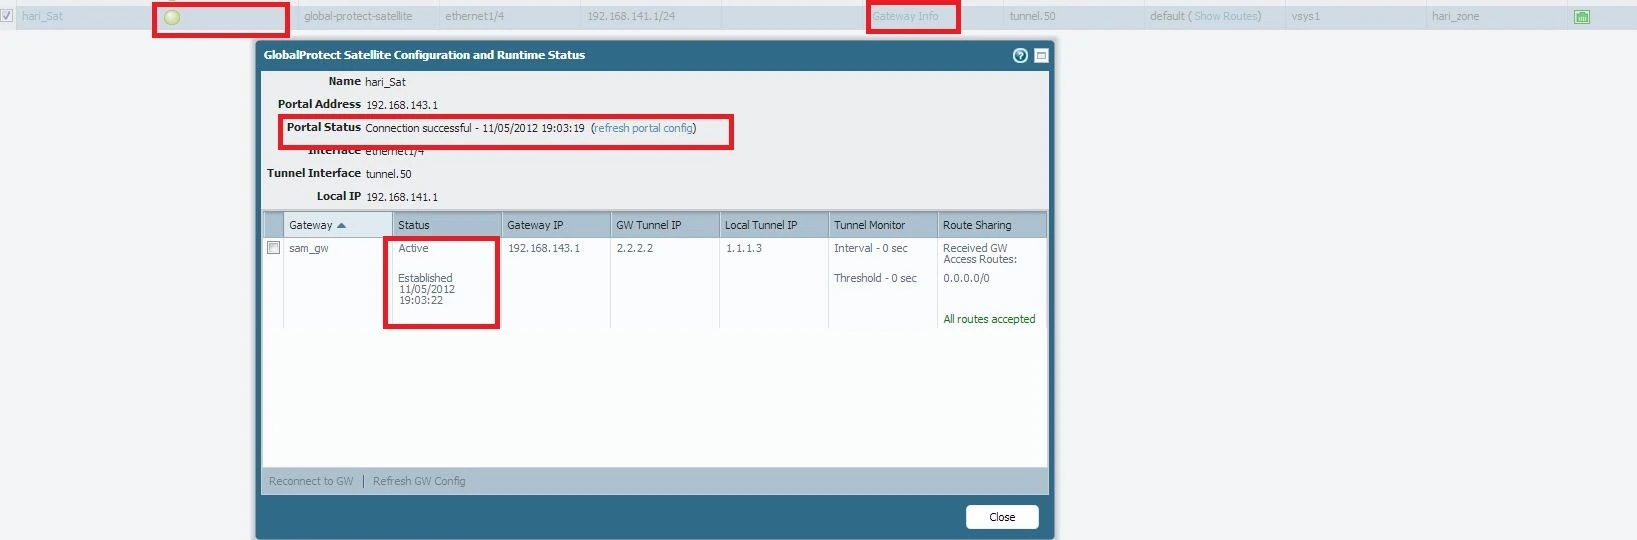
Task: Click the tunnel.50 cell in background row
Action: (1032, 16)
